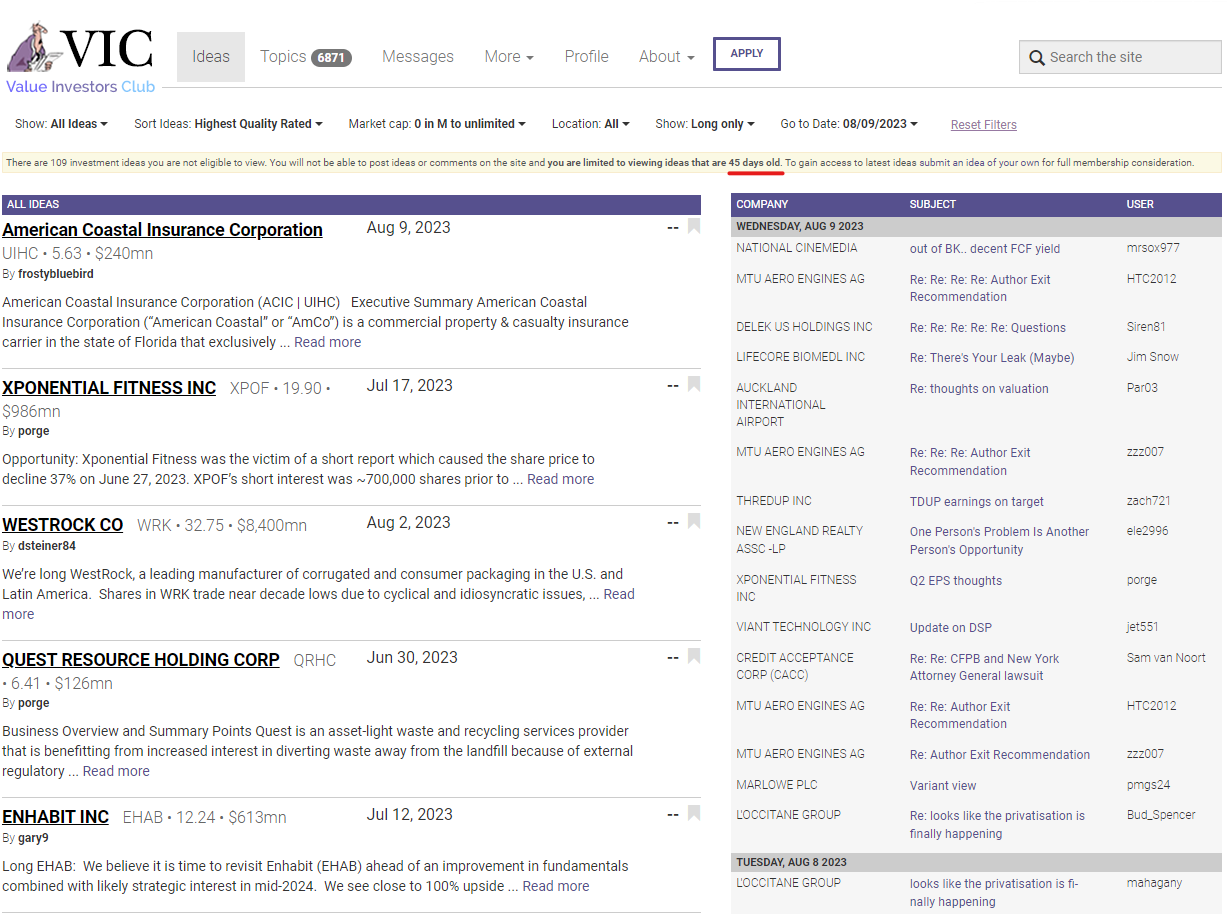Toggle bookmark on Enhabit Inc idea
This screenshot has width=1227, height=914.
(x=694, y=814)
